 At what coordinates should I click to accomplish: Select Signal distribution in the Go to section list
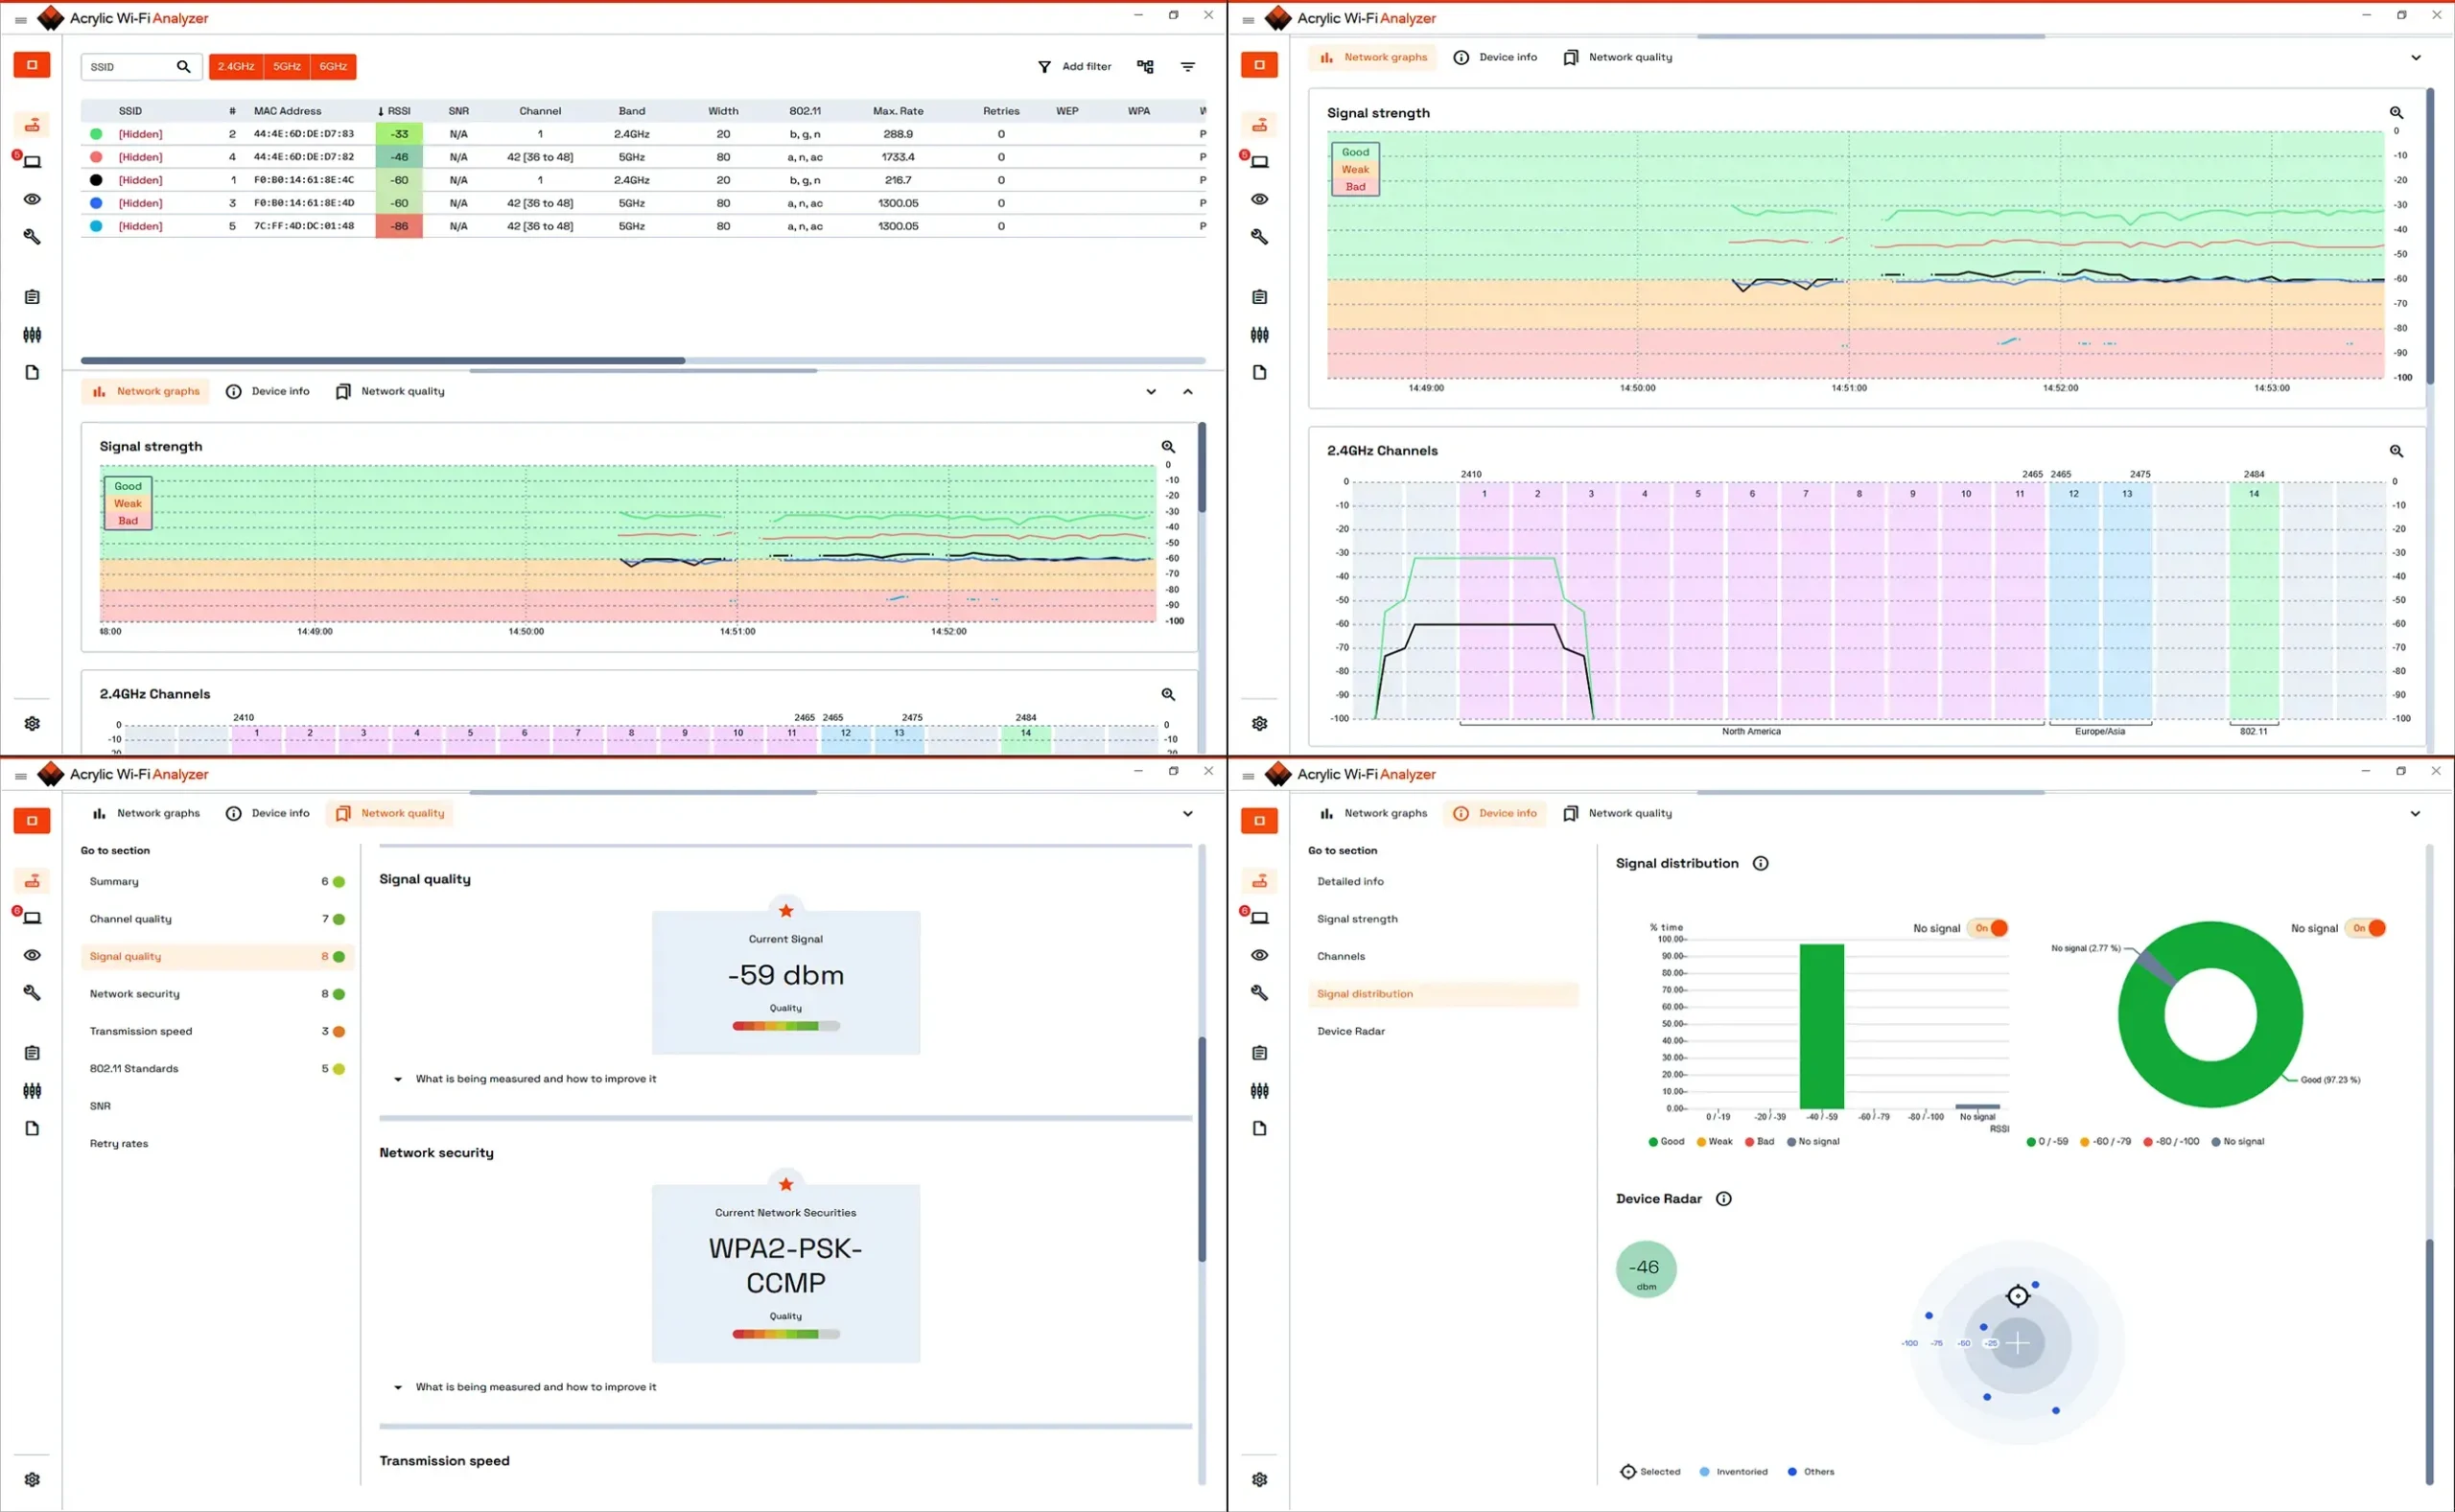coord(1365,993)
